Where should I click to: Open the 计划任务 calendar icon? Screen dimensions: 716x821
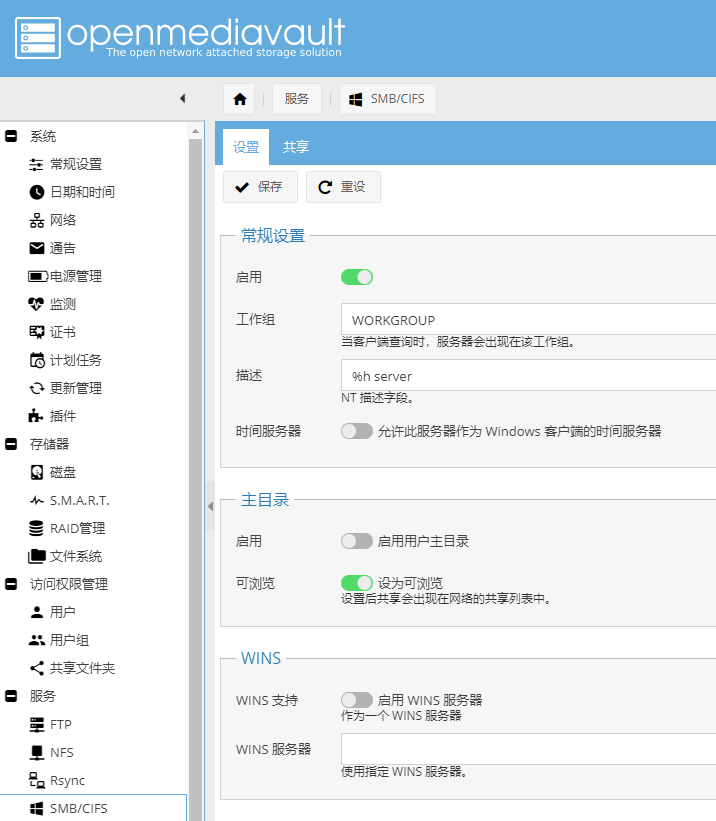point(37,360)
